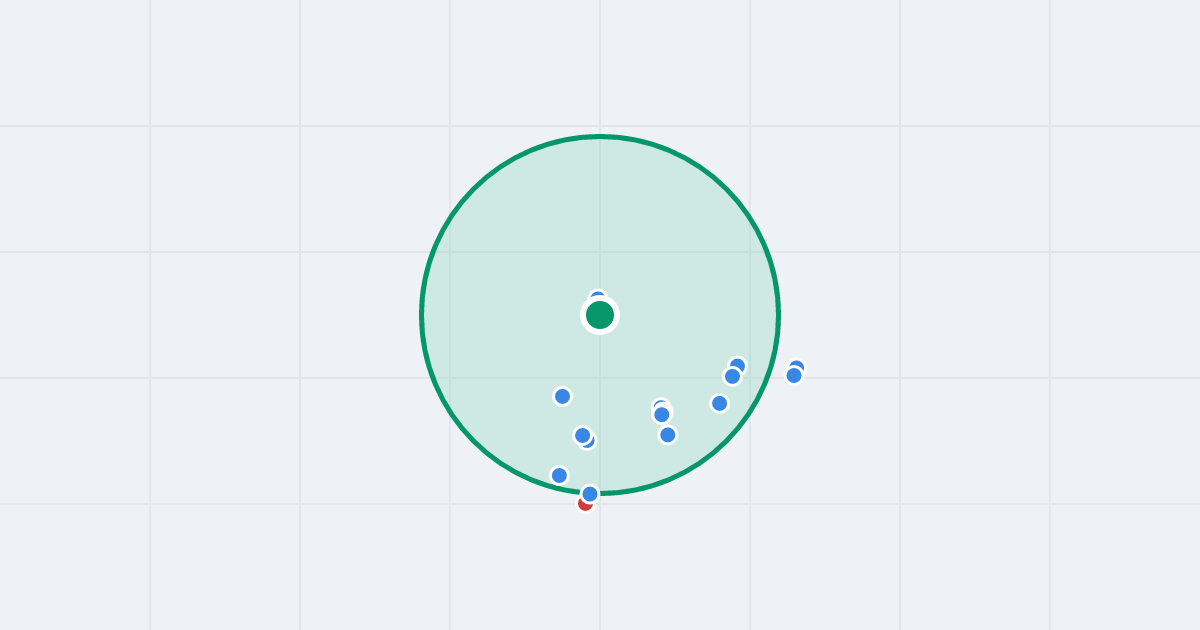Select the isolated blue dot left of center inside the circle
1200x630 pixels.
tap(563, 396)
